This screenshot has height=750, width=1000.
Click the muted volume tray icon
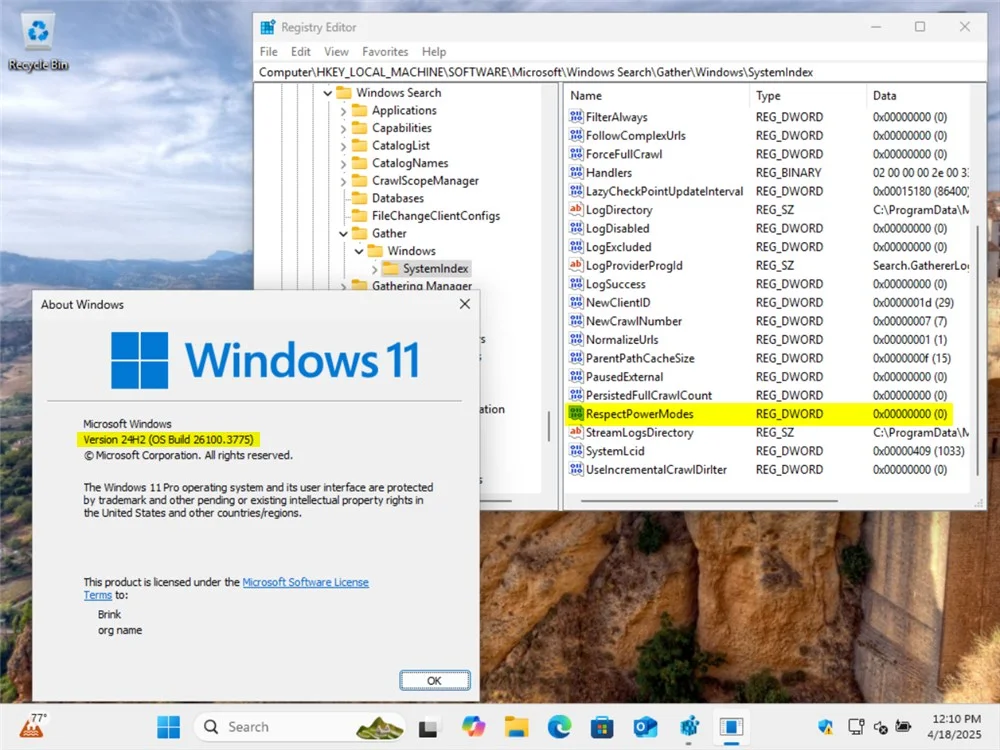click(880, 727)
